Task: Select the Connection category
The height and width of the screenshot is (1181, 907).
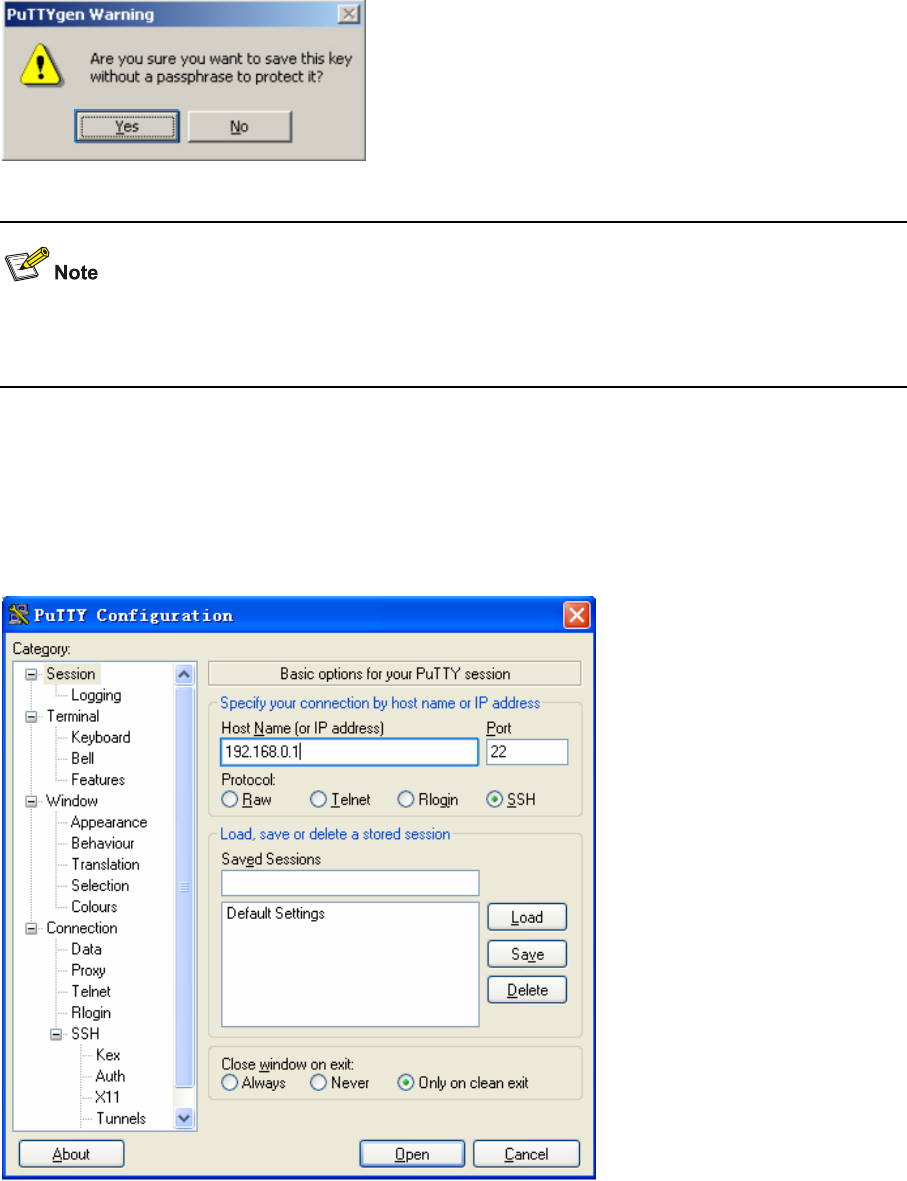Action: click(x=81, y=928)
